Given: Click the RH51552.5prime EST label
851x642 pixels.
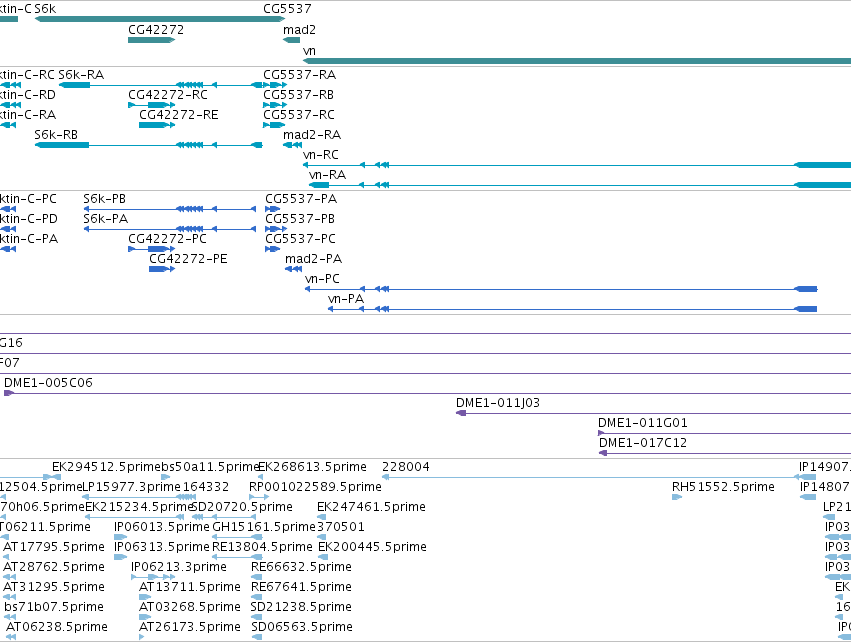Looking at the screenshot, I should click(x=723, y=487).
